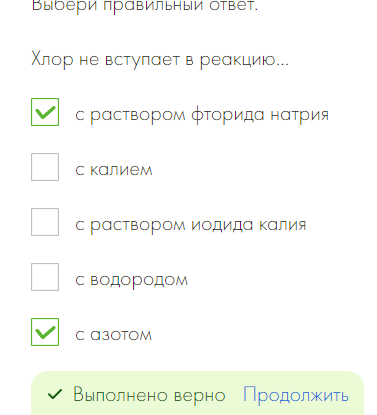Uncheck the "с раствором фторида натрия" checkbox
This screenshot has height=415, width=377.
click(x=45, y=112)
